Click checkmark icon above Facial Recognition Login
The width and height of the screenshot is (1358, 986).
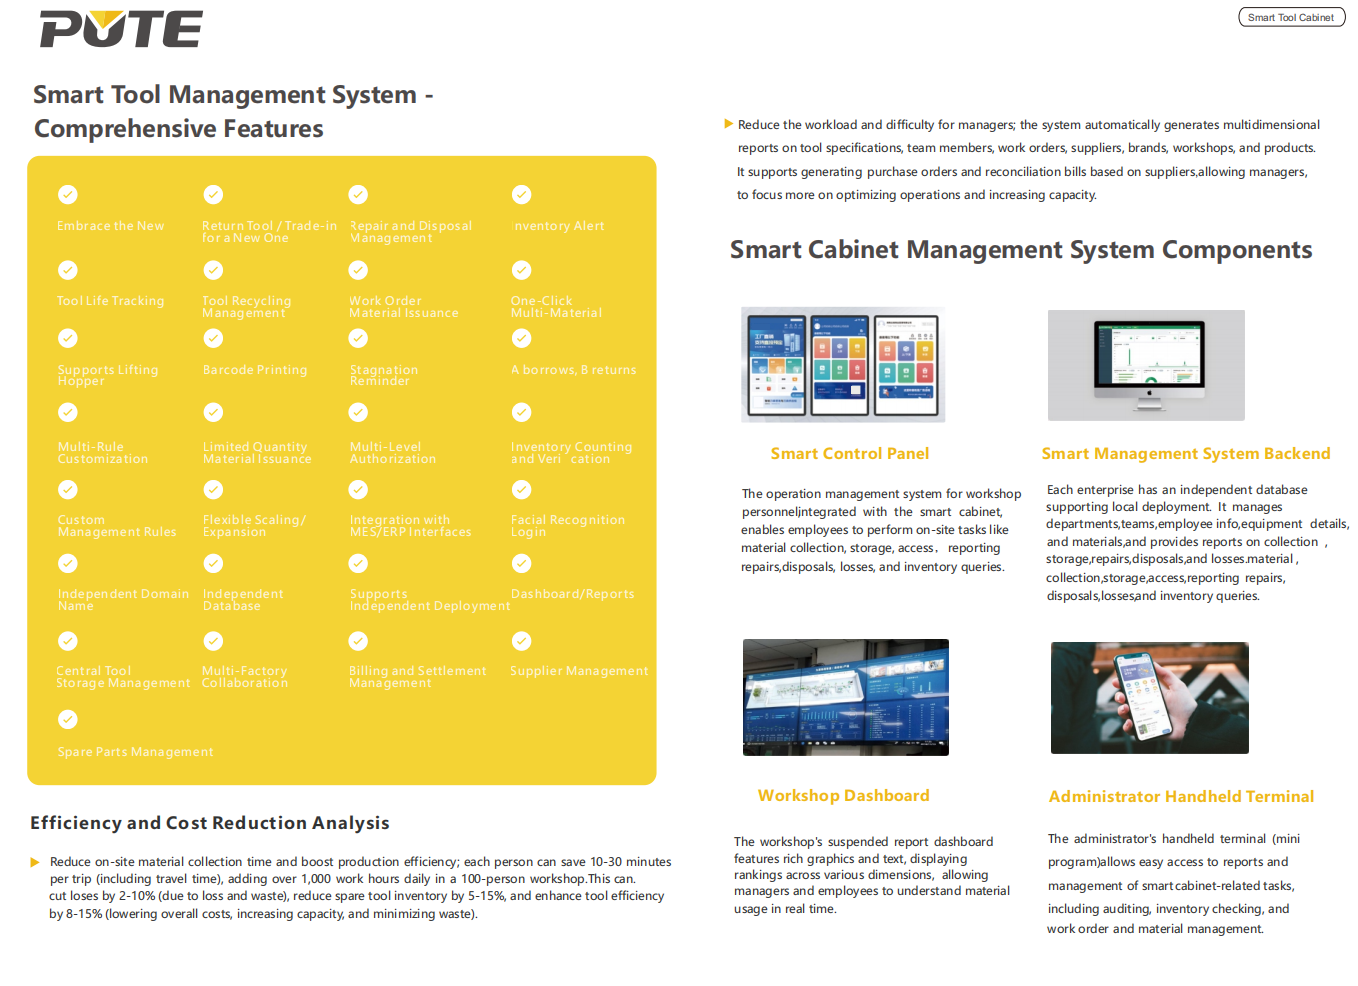tap(521, 489)
